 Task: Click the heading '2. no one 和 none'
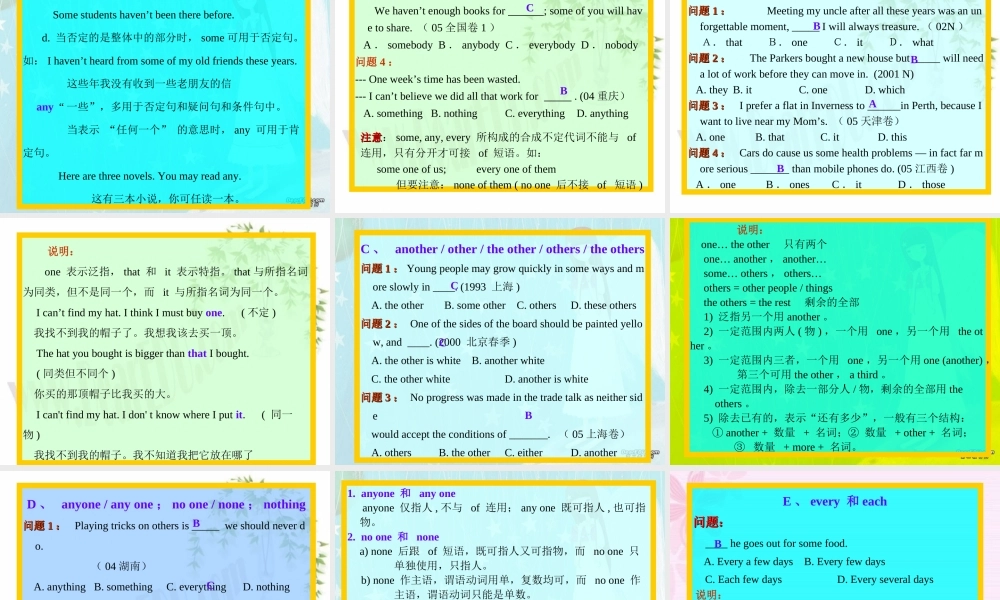pyautogui.click(x=393, y=537)
